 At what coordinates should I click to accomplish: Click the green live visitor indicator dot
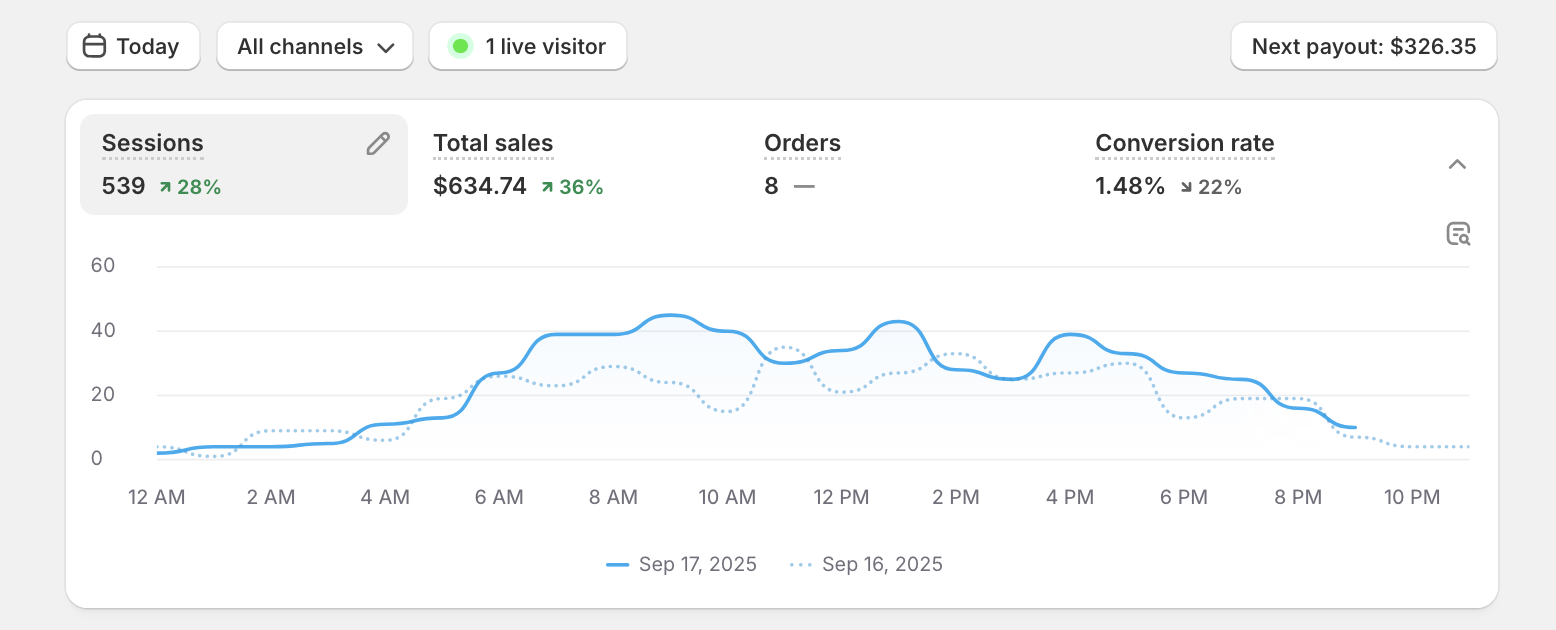460,46
